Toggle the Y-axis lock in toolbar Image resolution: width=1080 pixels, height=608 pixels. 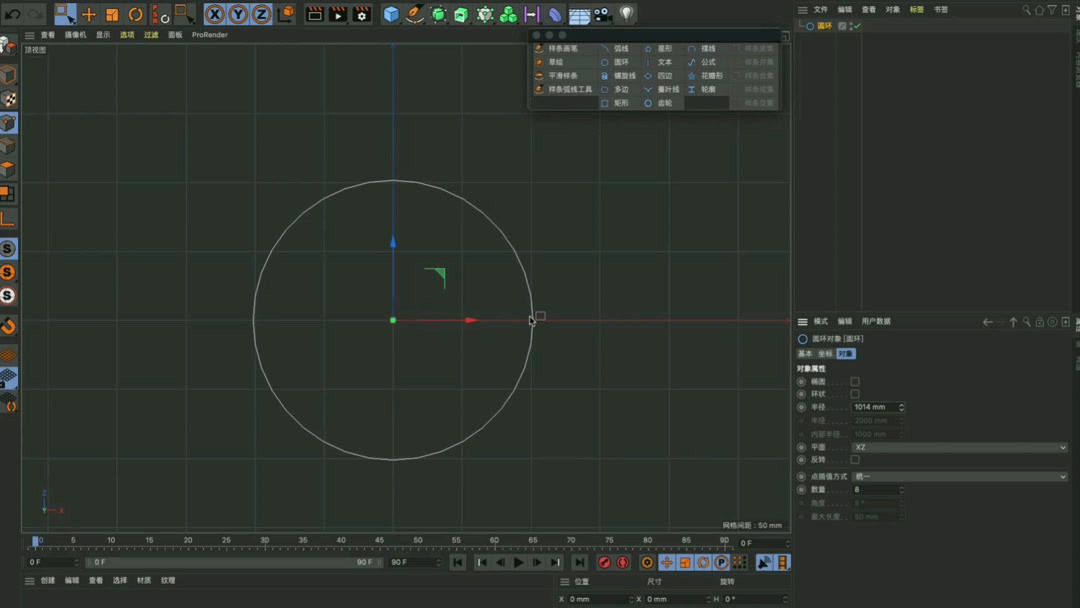pyautogui.click(x=238, y=14)
